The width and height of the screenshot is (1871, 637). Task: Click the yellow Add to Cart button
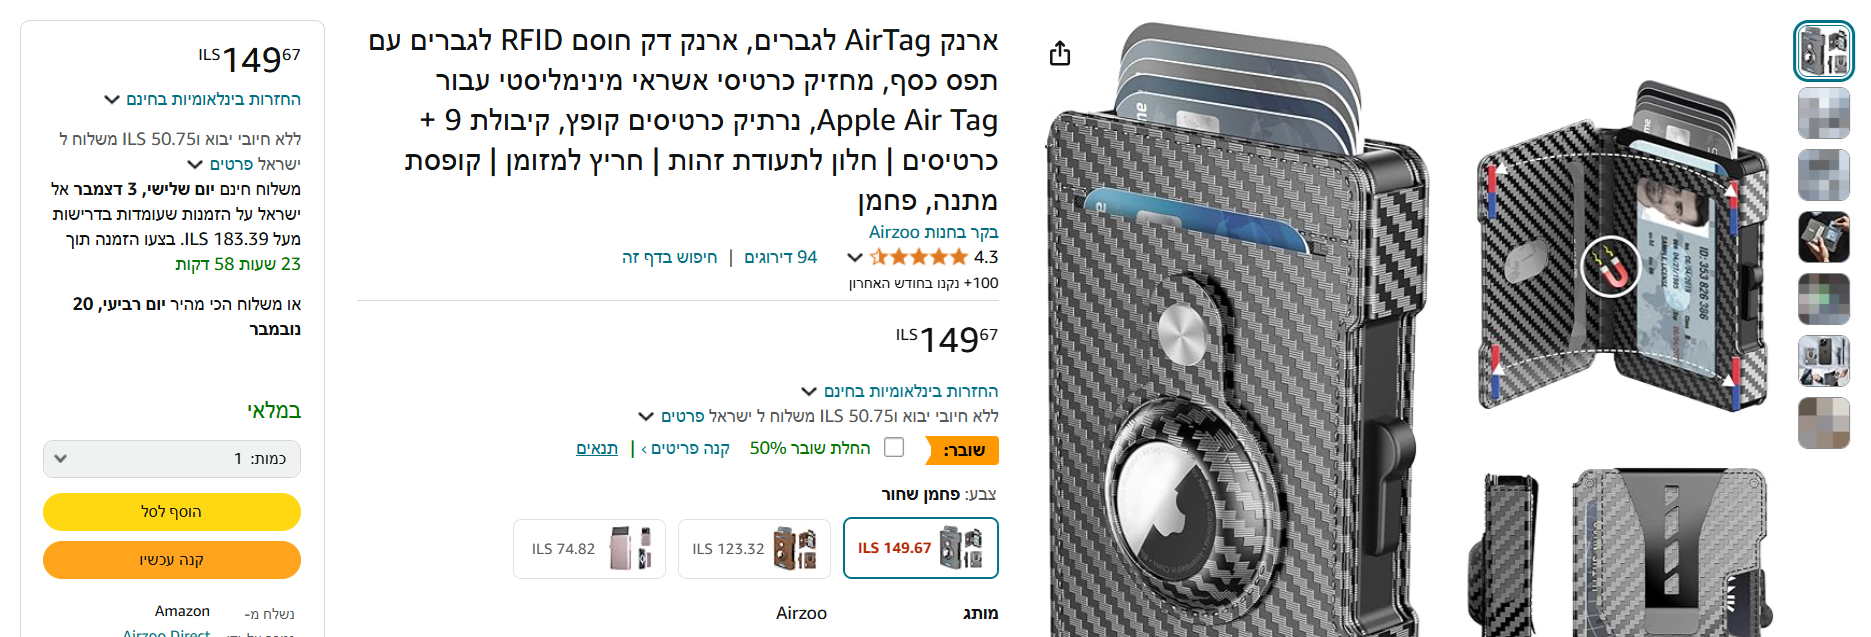click(172, 512)
